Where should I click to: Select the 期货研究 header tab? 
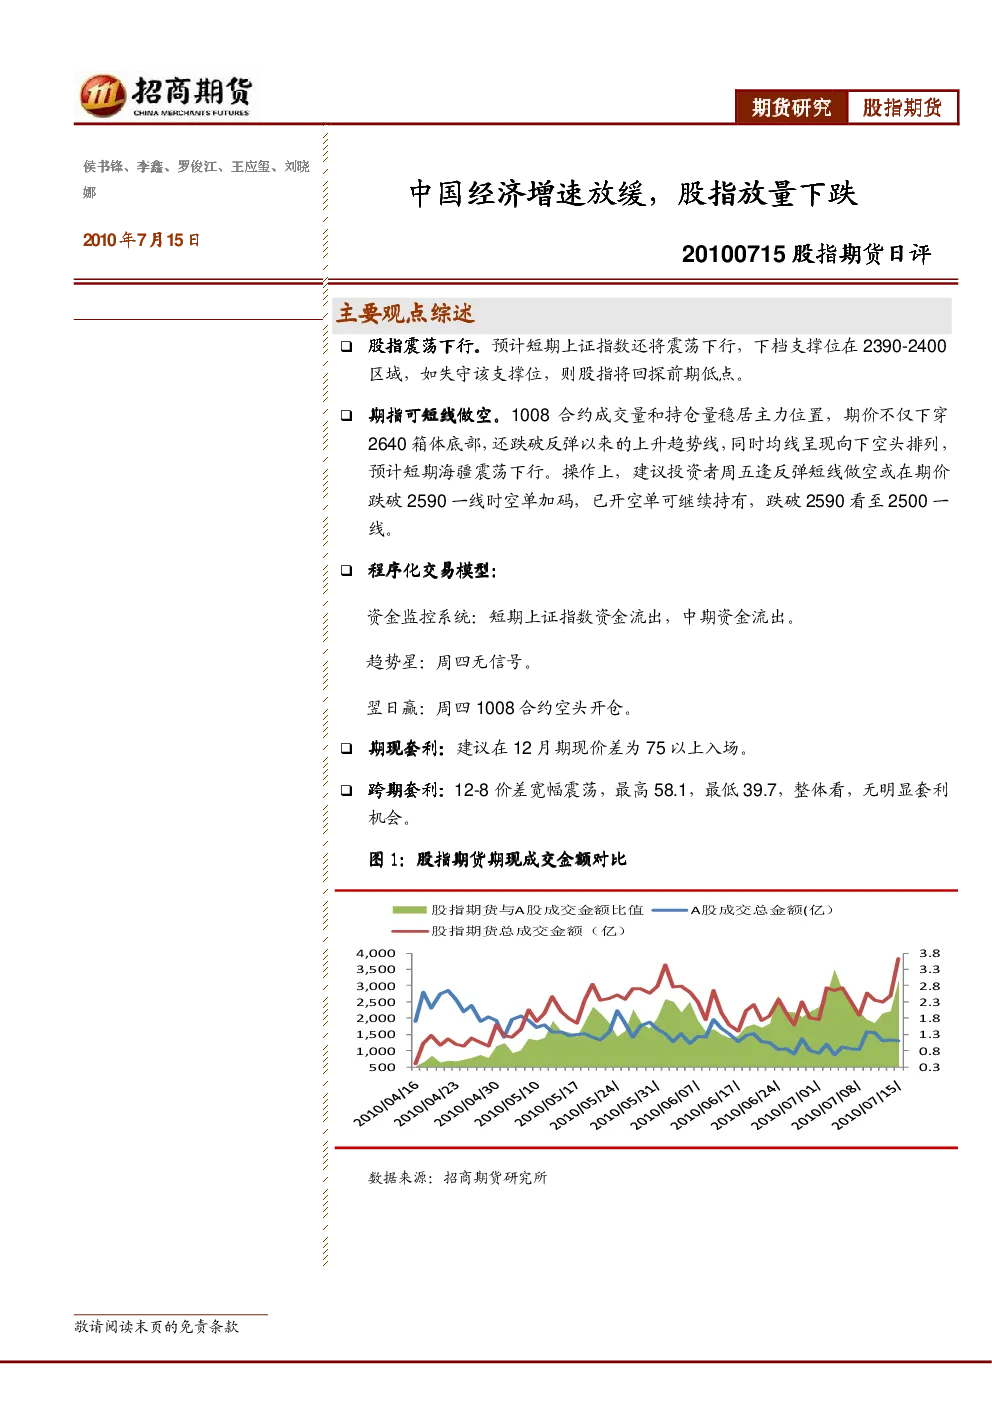792,108
